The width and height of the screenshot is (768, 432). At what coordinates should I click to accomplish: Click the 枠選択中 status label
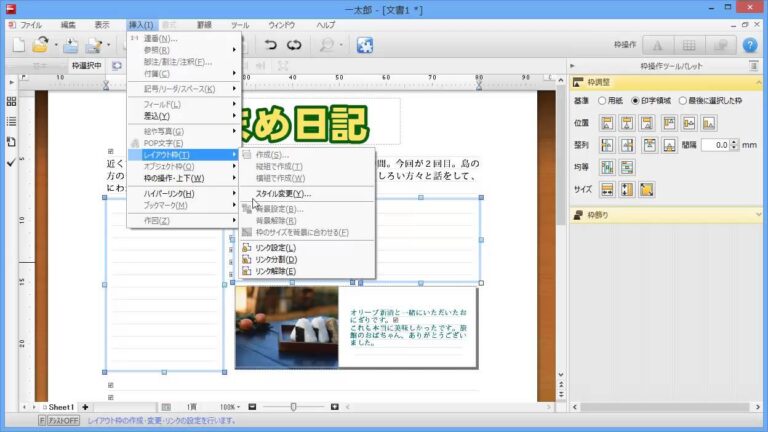point(87,66)
